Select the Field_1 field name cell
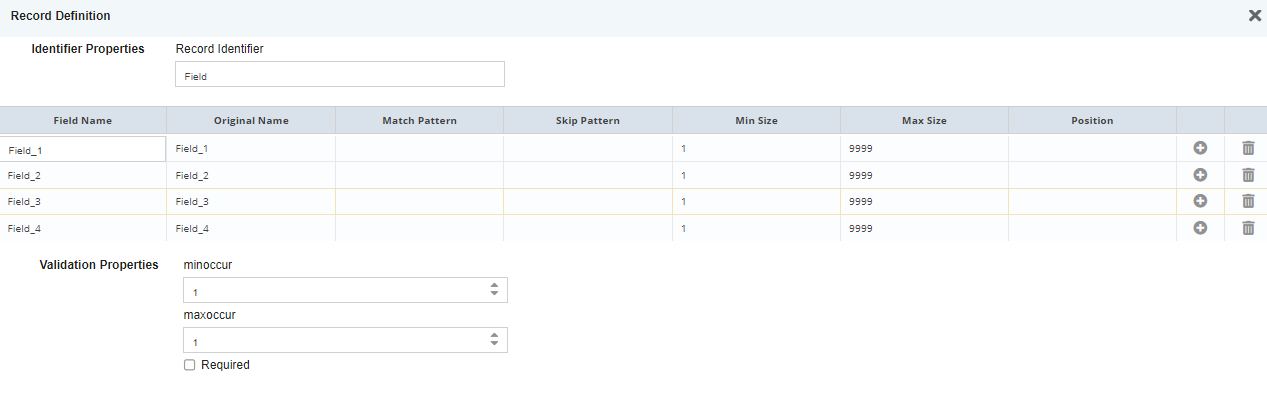Image resolution: width=1267 pixels, height=409 pixels. click(x=83, y=149)
